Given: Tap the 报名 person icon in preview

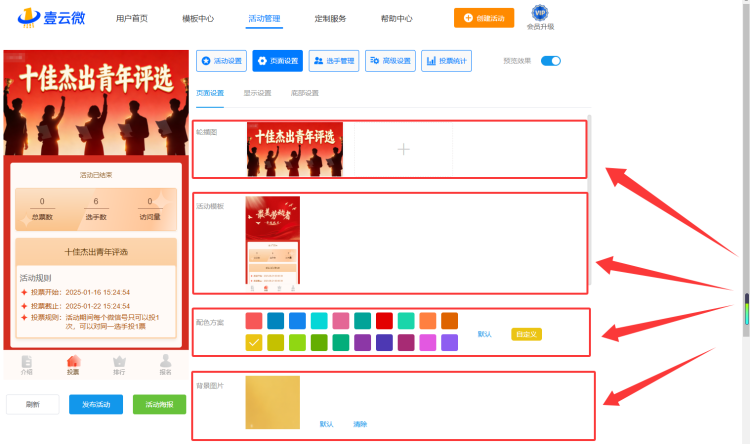Looking at the screenshot, I should [165, 361].
